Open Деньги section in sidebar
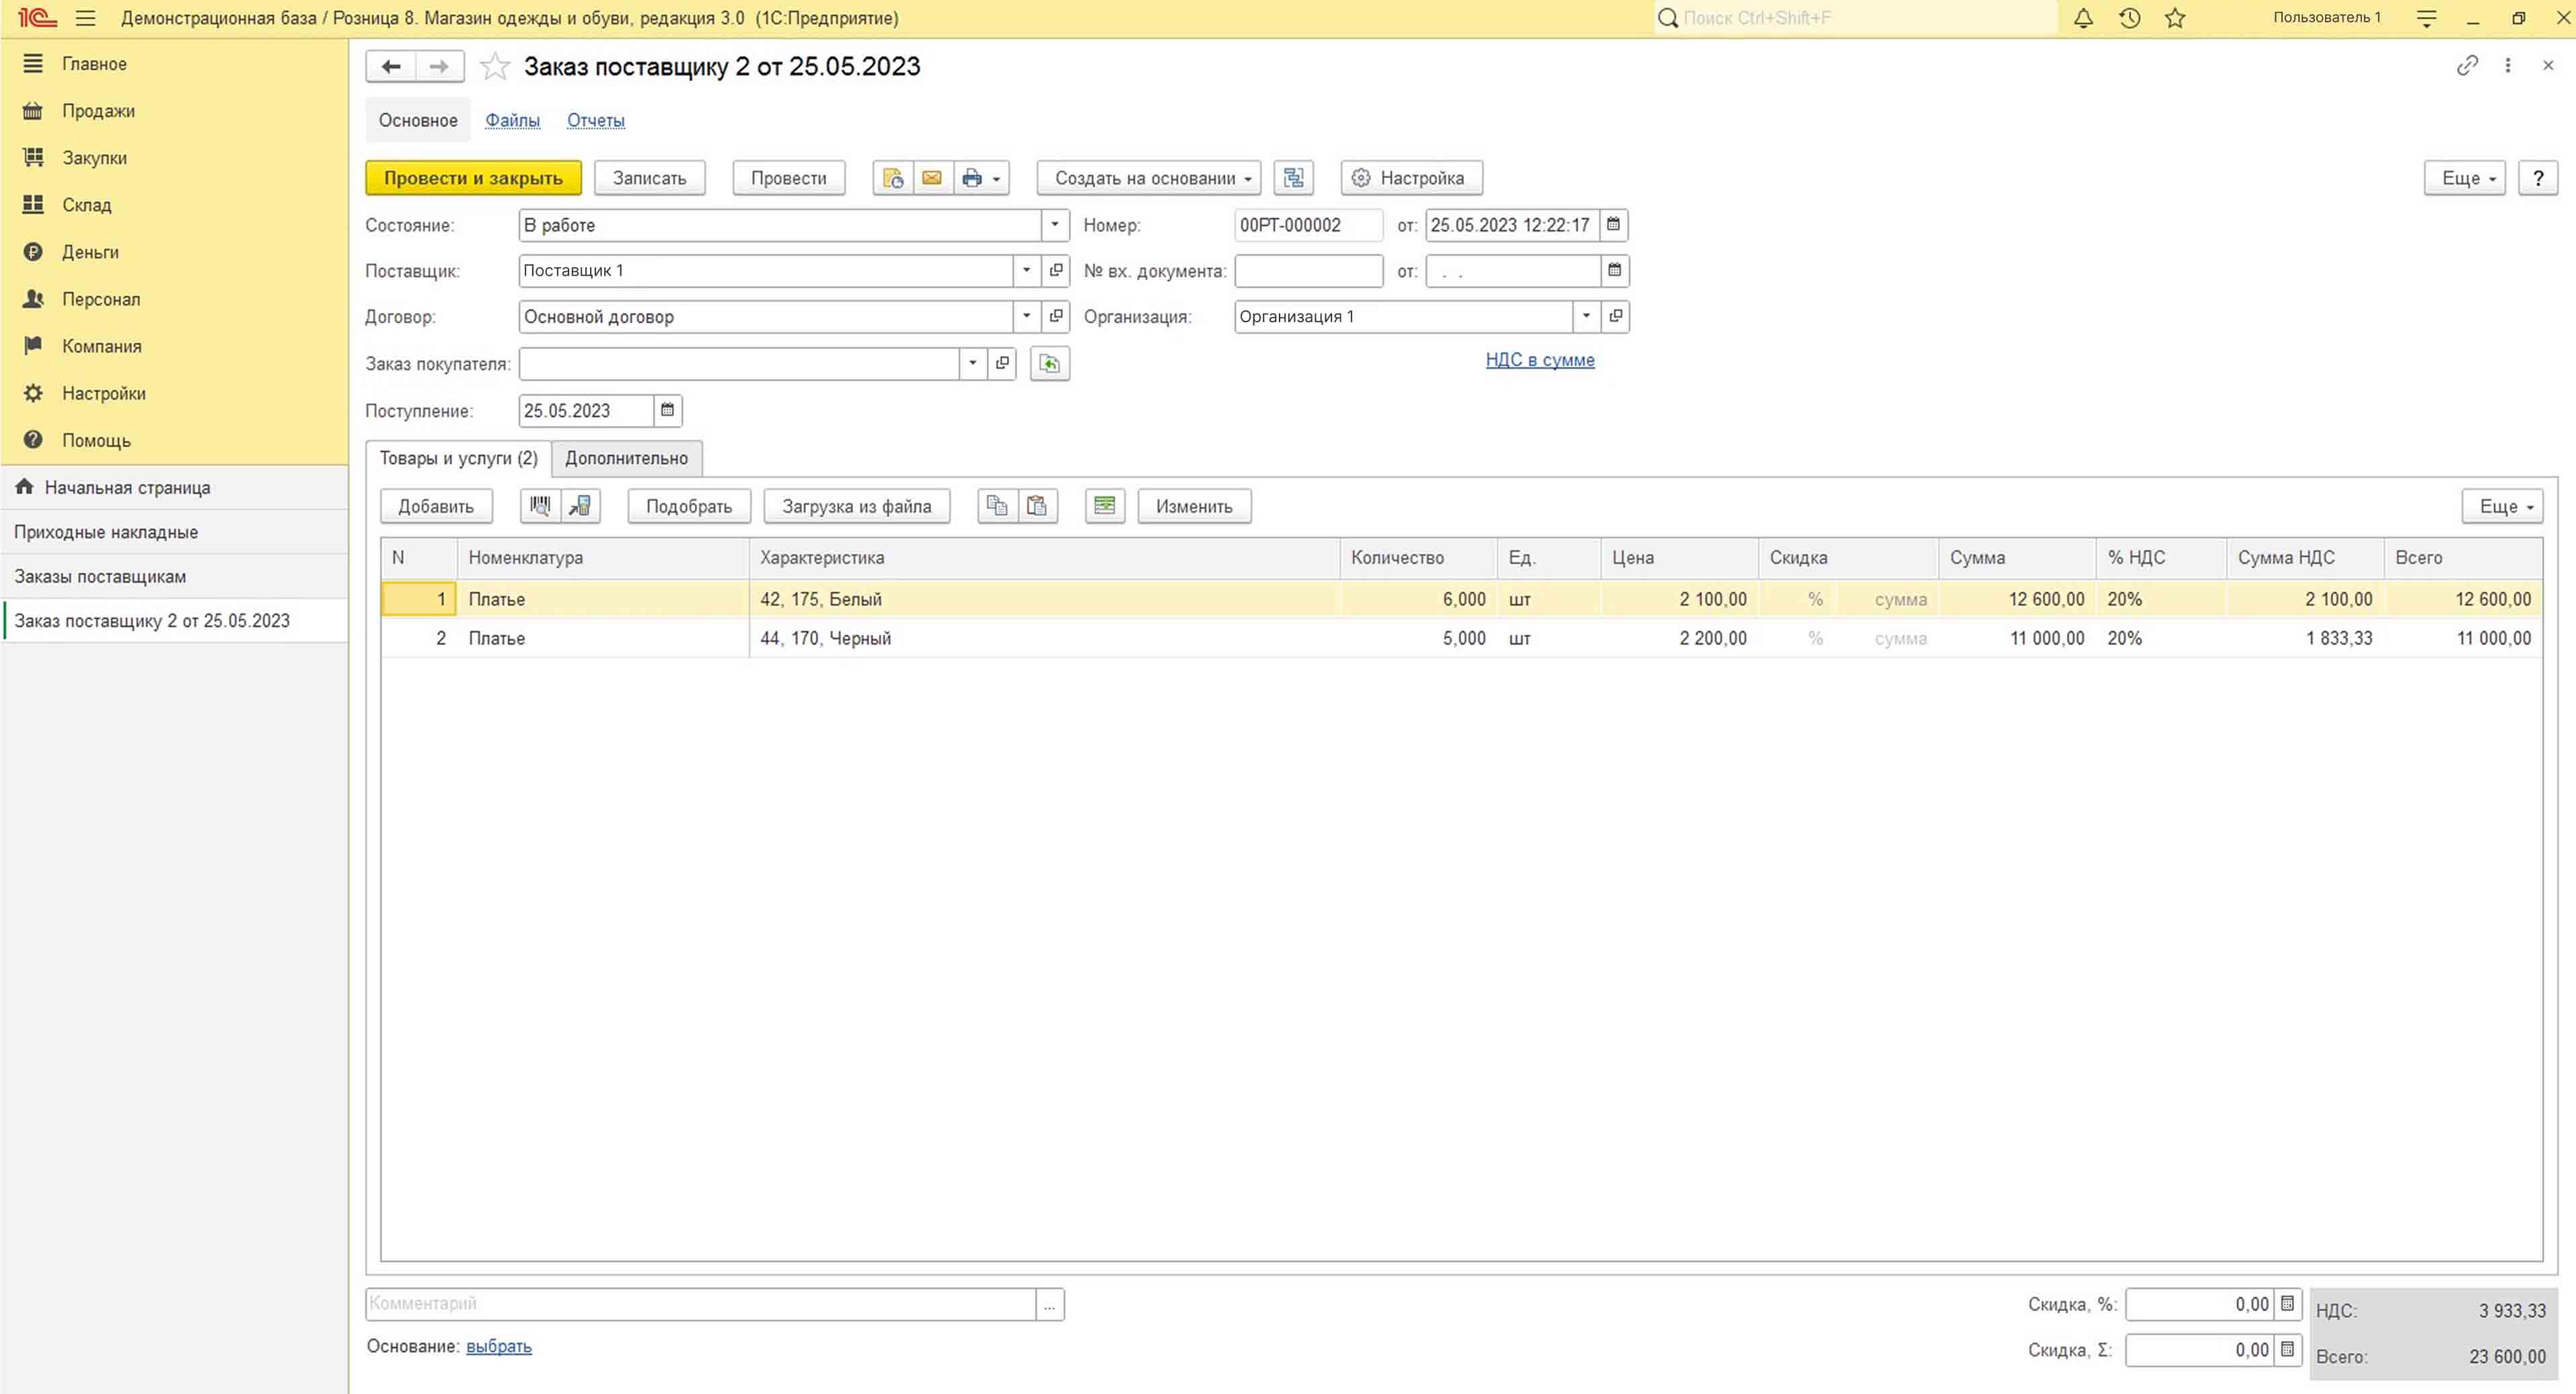 [90, 252]
